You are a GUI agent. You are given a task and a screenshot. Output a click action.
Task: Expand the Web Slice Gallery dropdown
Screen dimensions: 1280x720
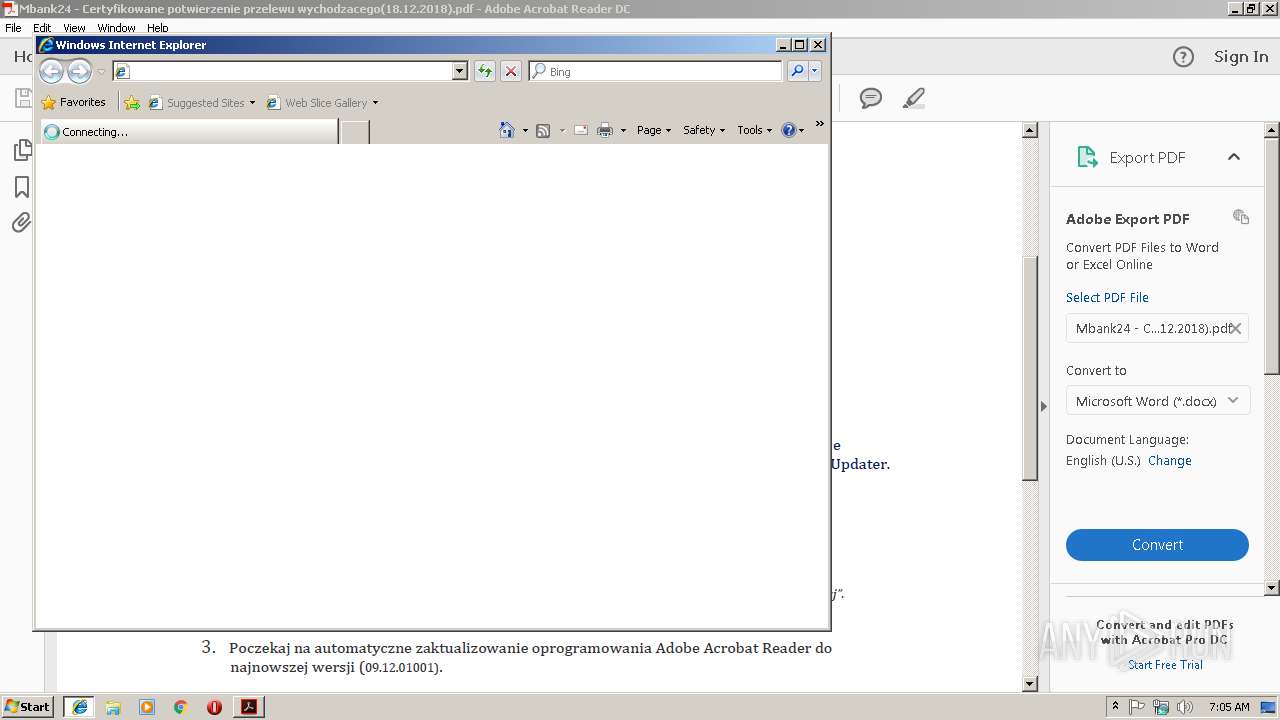[375, 103]
